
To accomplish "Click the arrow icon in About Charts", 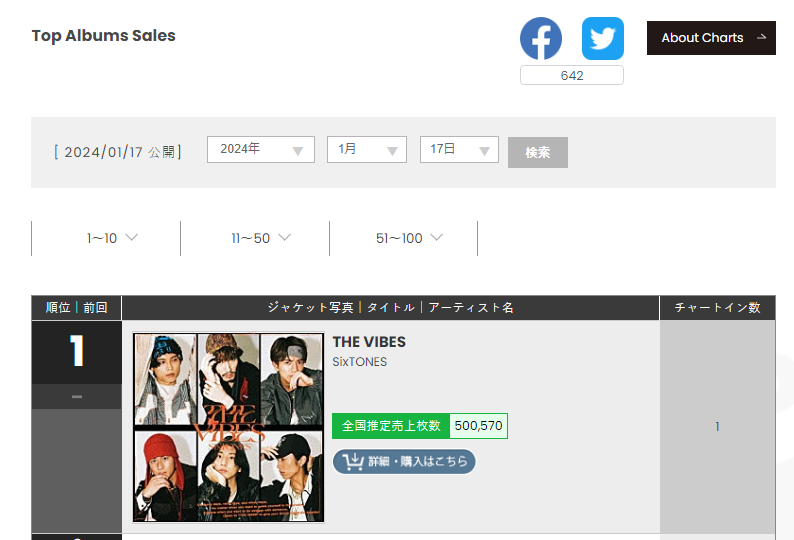I will point(761,37).
